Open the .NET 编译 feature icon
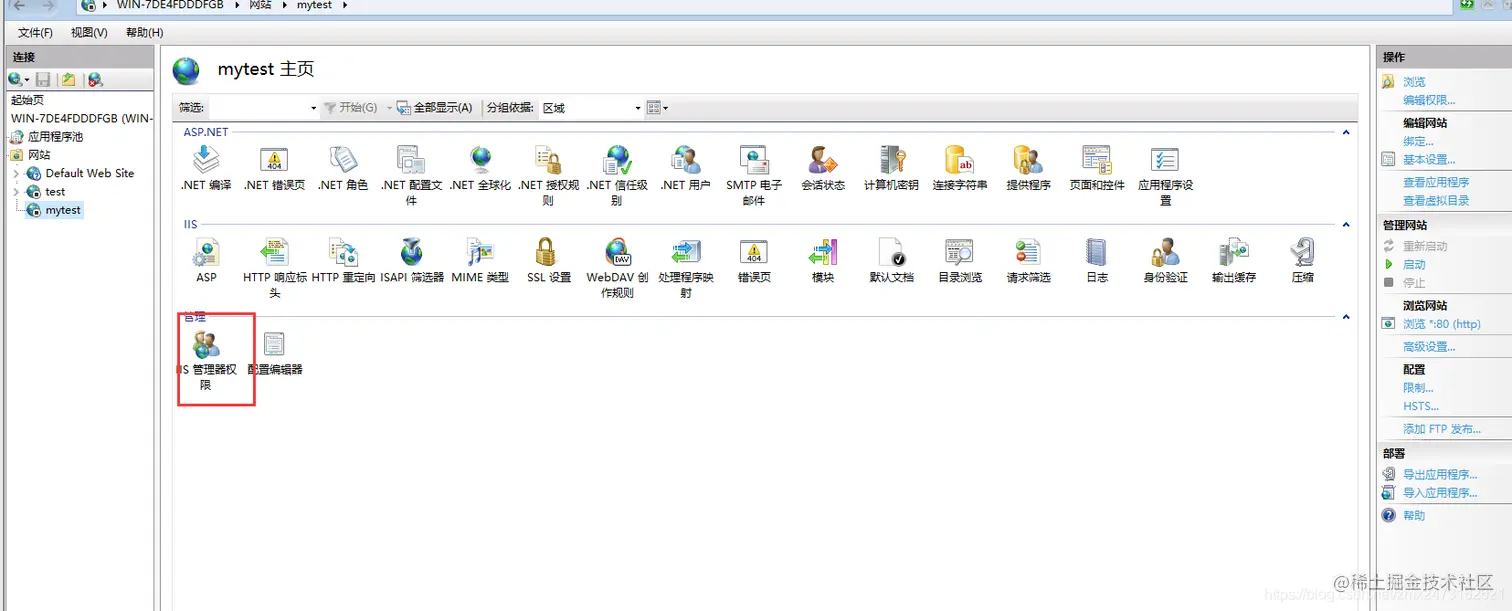The width and height of the screenshot is (1512, 611). (x=206, y=169)
